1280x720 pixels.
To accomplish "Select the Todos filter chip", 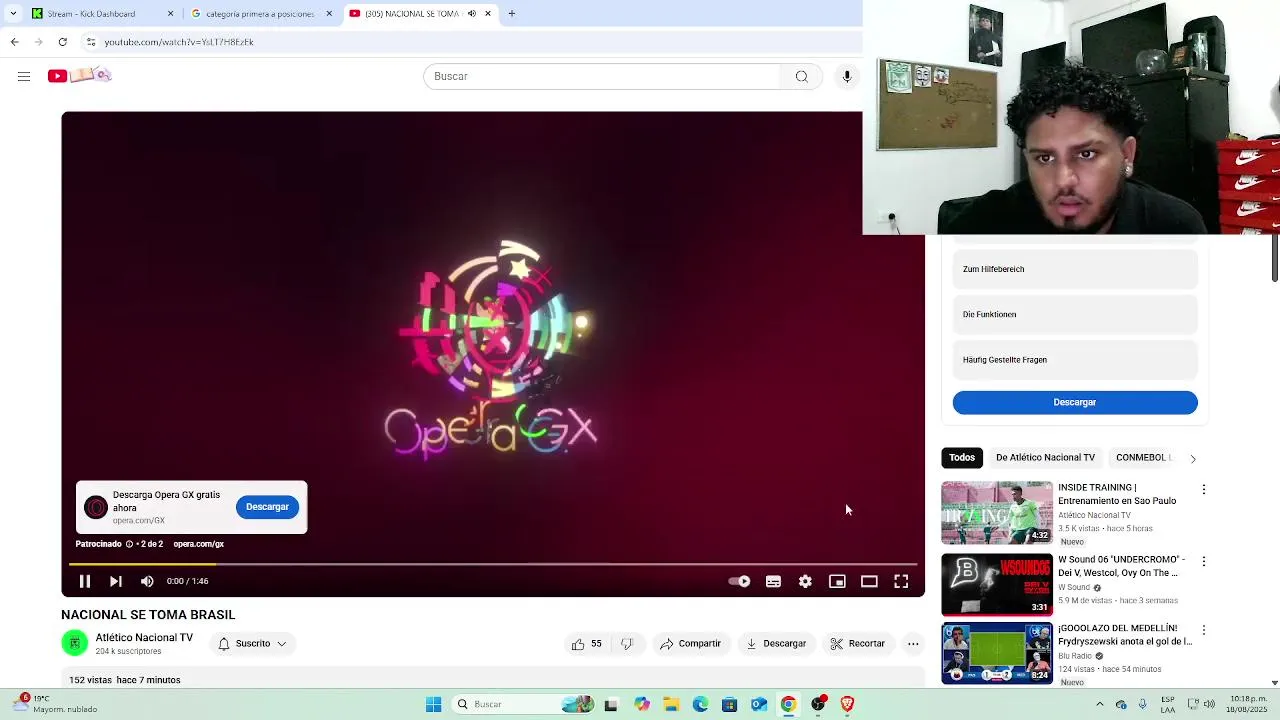I will (x=962, y=457).
